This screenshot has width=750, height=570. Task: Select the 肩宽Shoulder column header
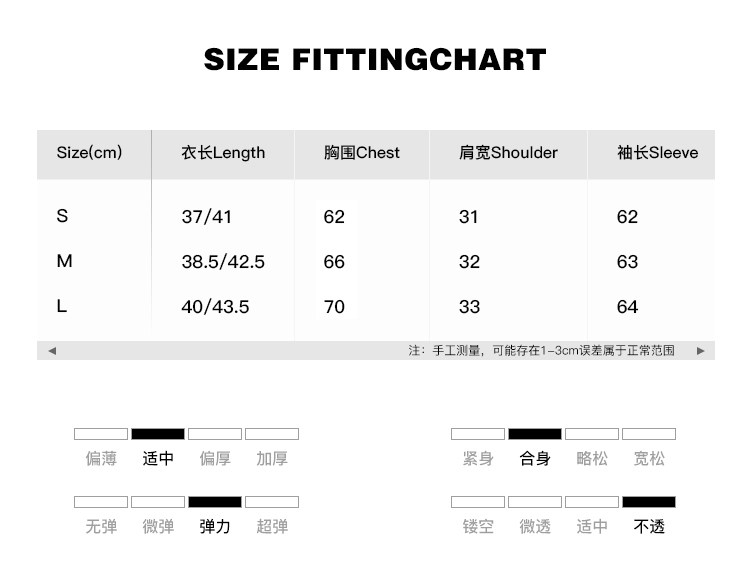(x=508, y=153)
